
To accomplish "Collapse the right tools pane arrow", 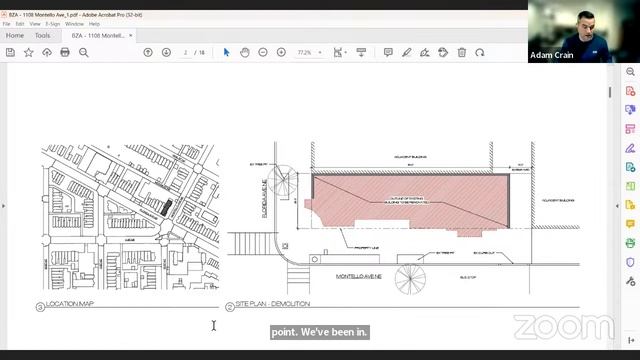I will pos(617,206).
